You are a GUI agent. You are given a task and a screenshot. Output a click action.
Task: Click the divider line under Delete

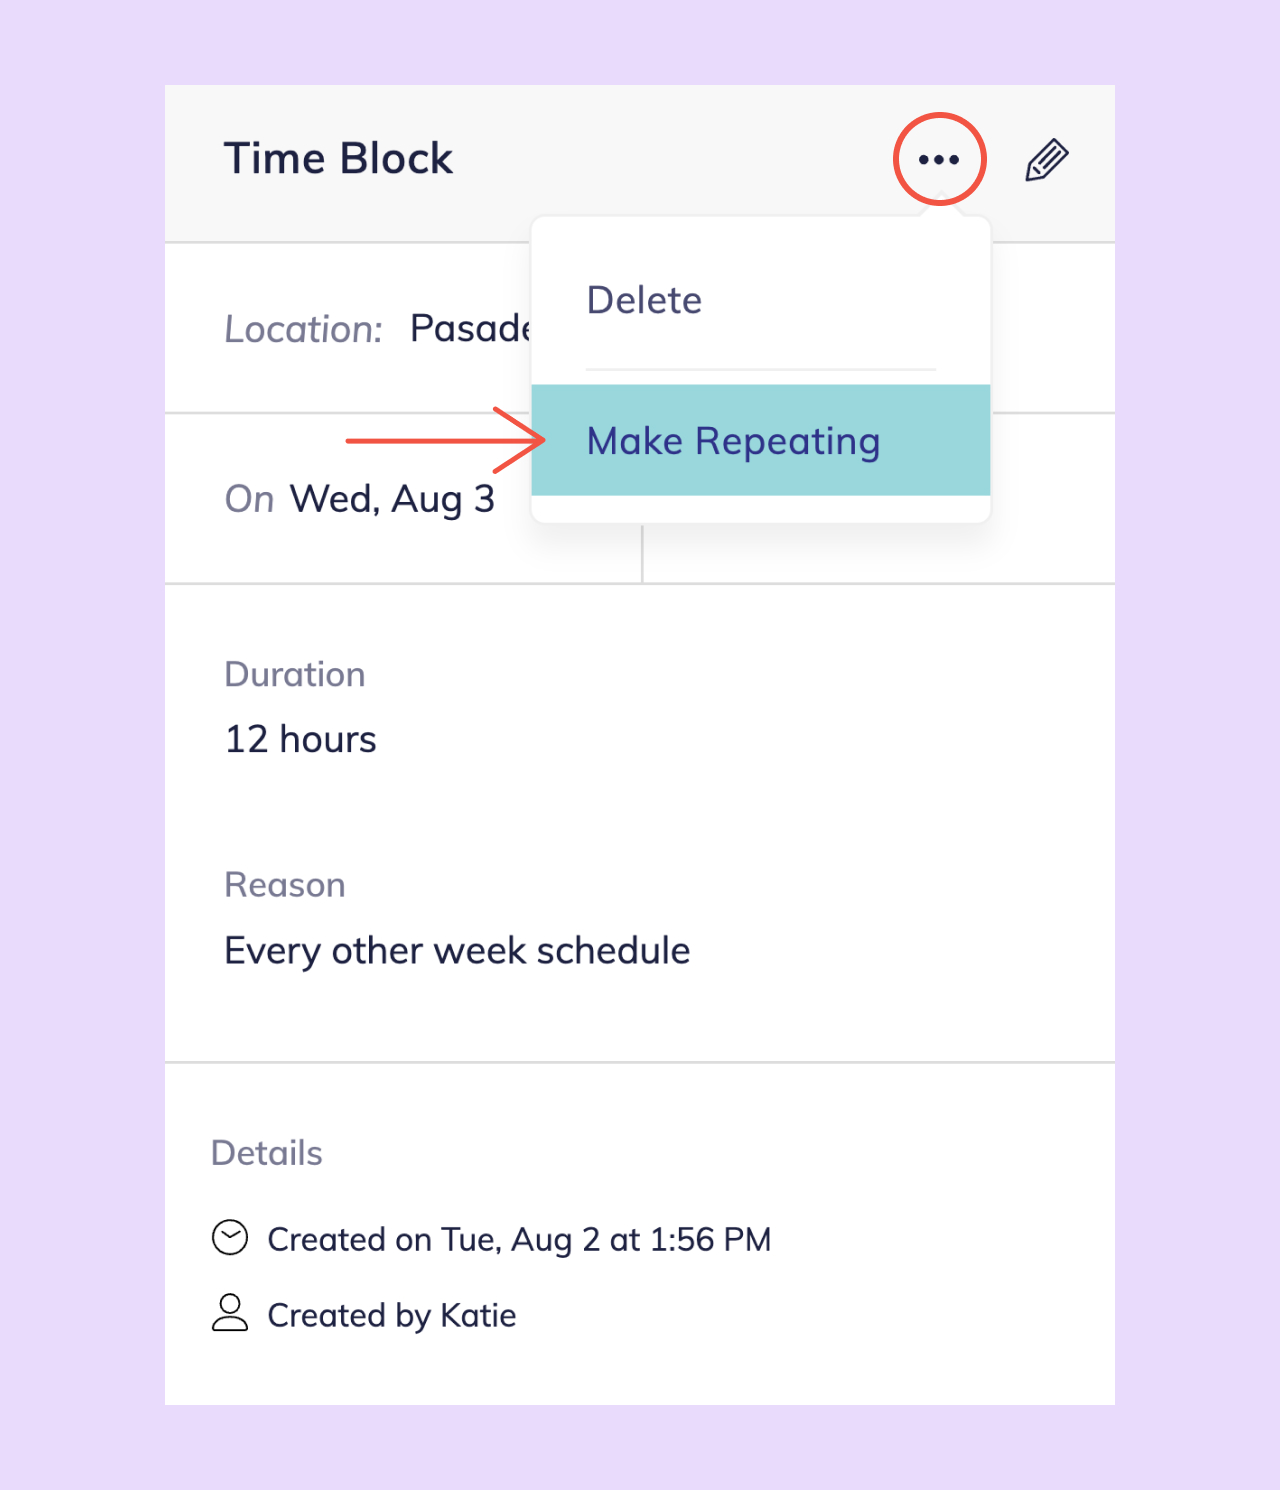pos(761,370)
